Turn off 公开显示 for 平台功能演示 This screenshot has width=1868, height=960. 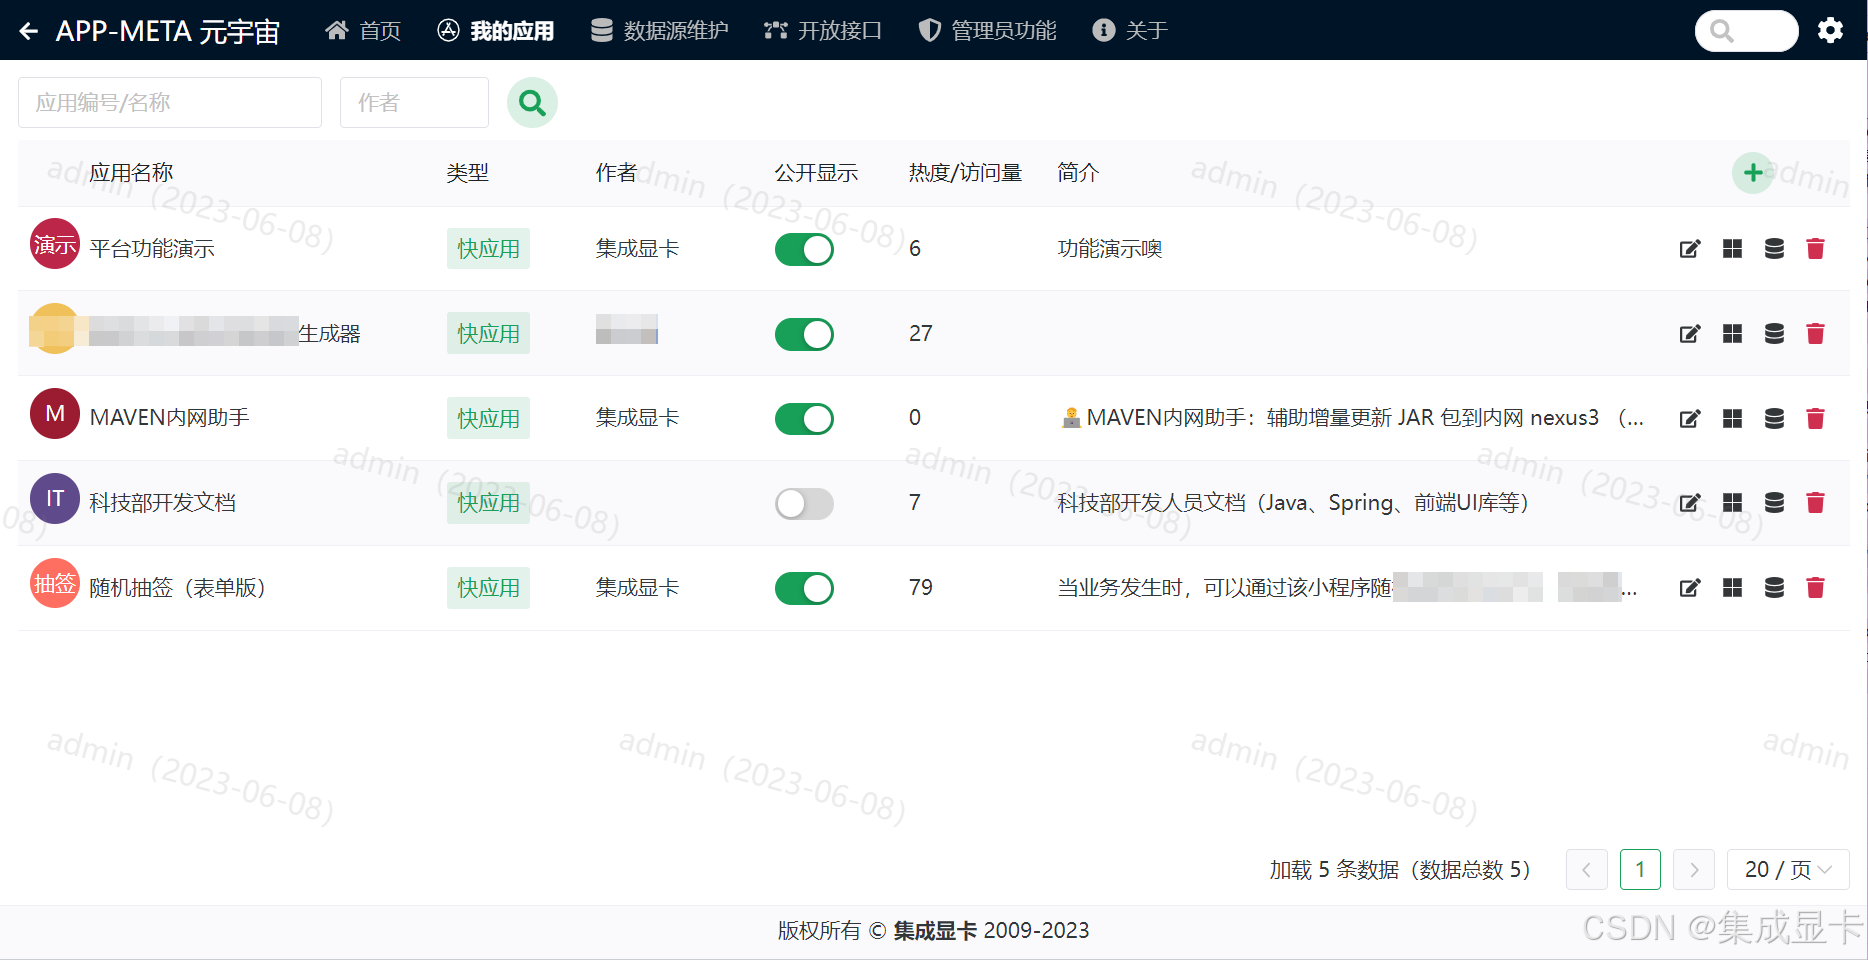[x=804, y=249]
